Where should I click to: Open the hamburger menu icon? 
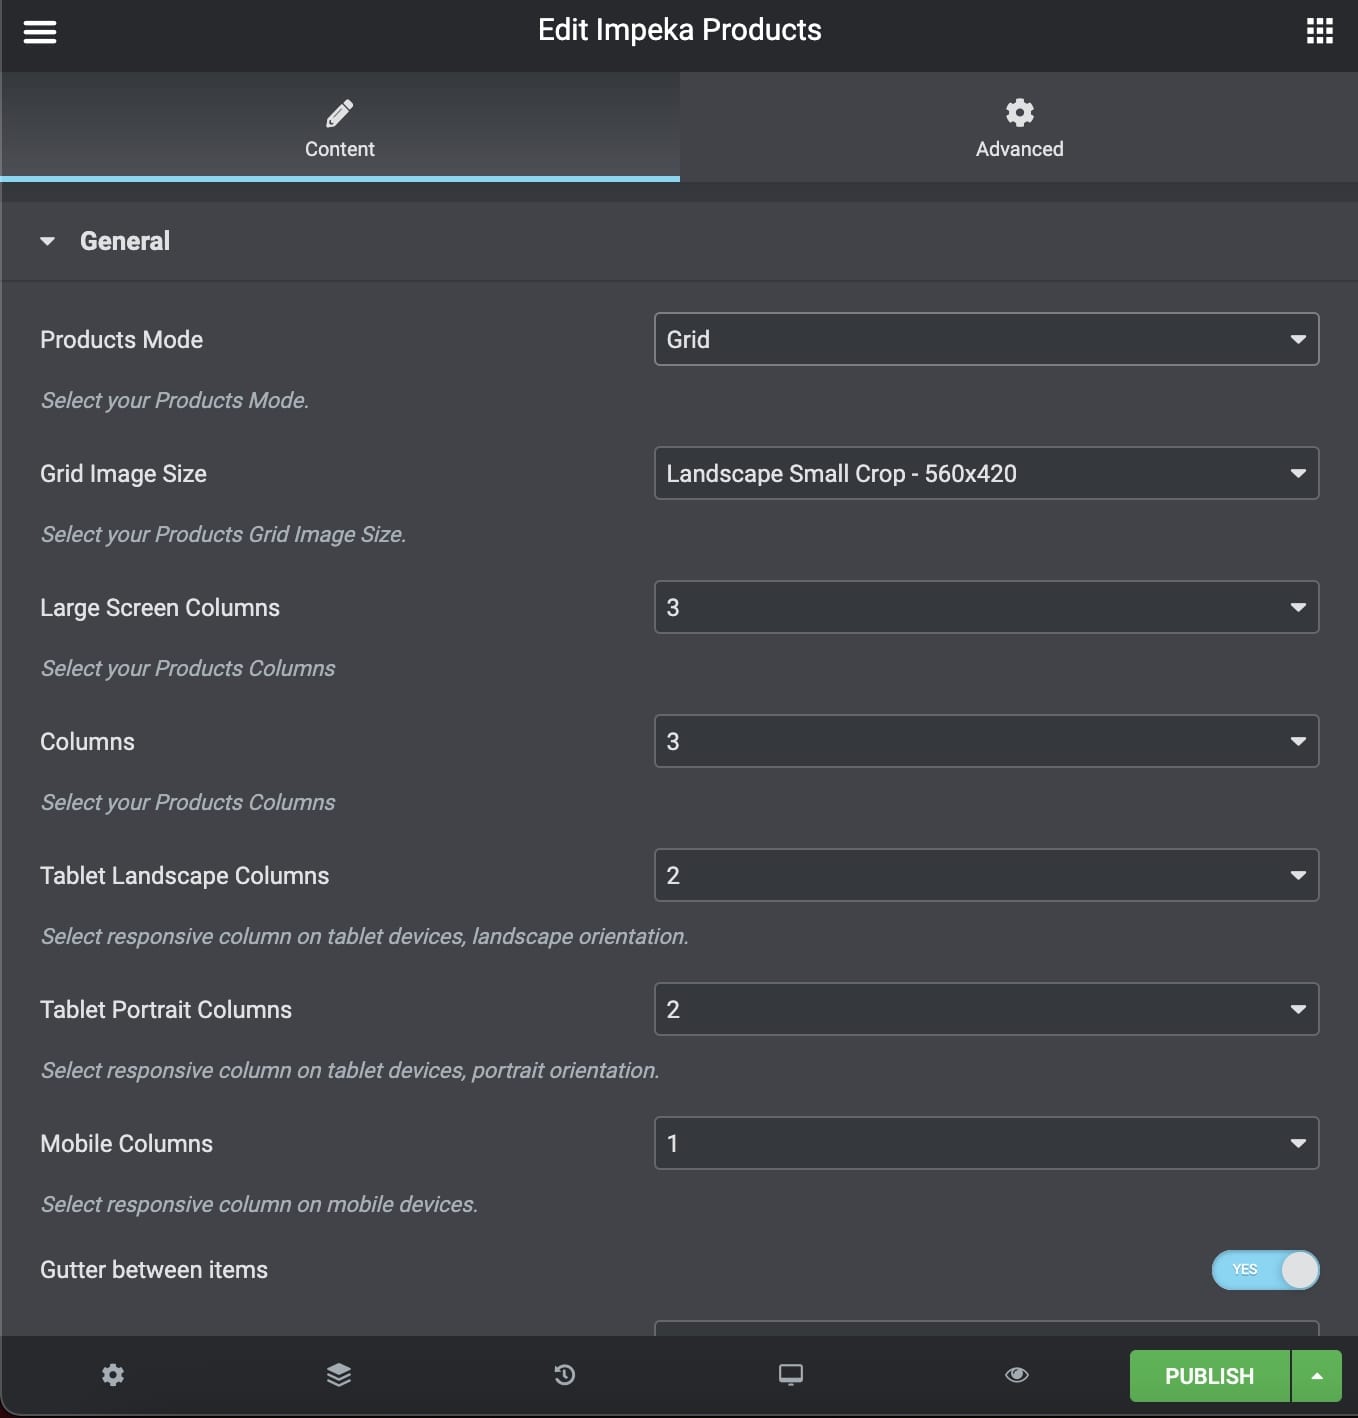click(x=40, y=32)
